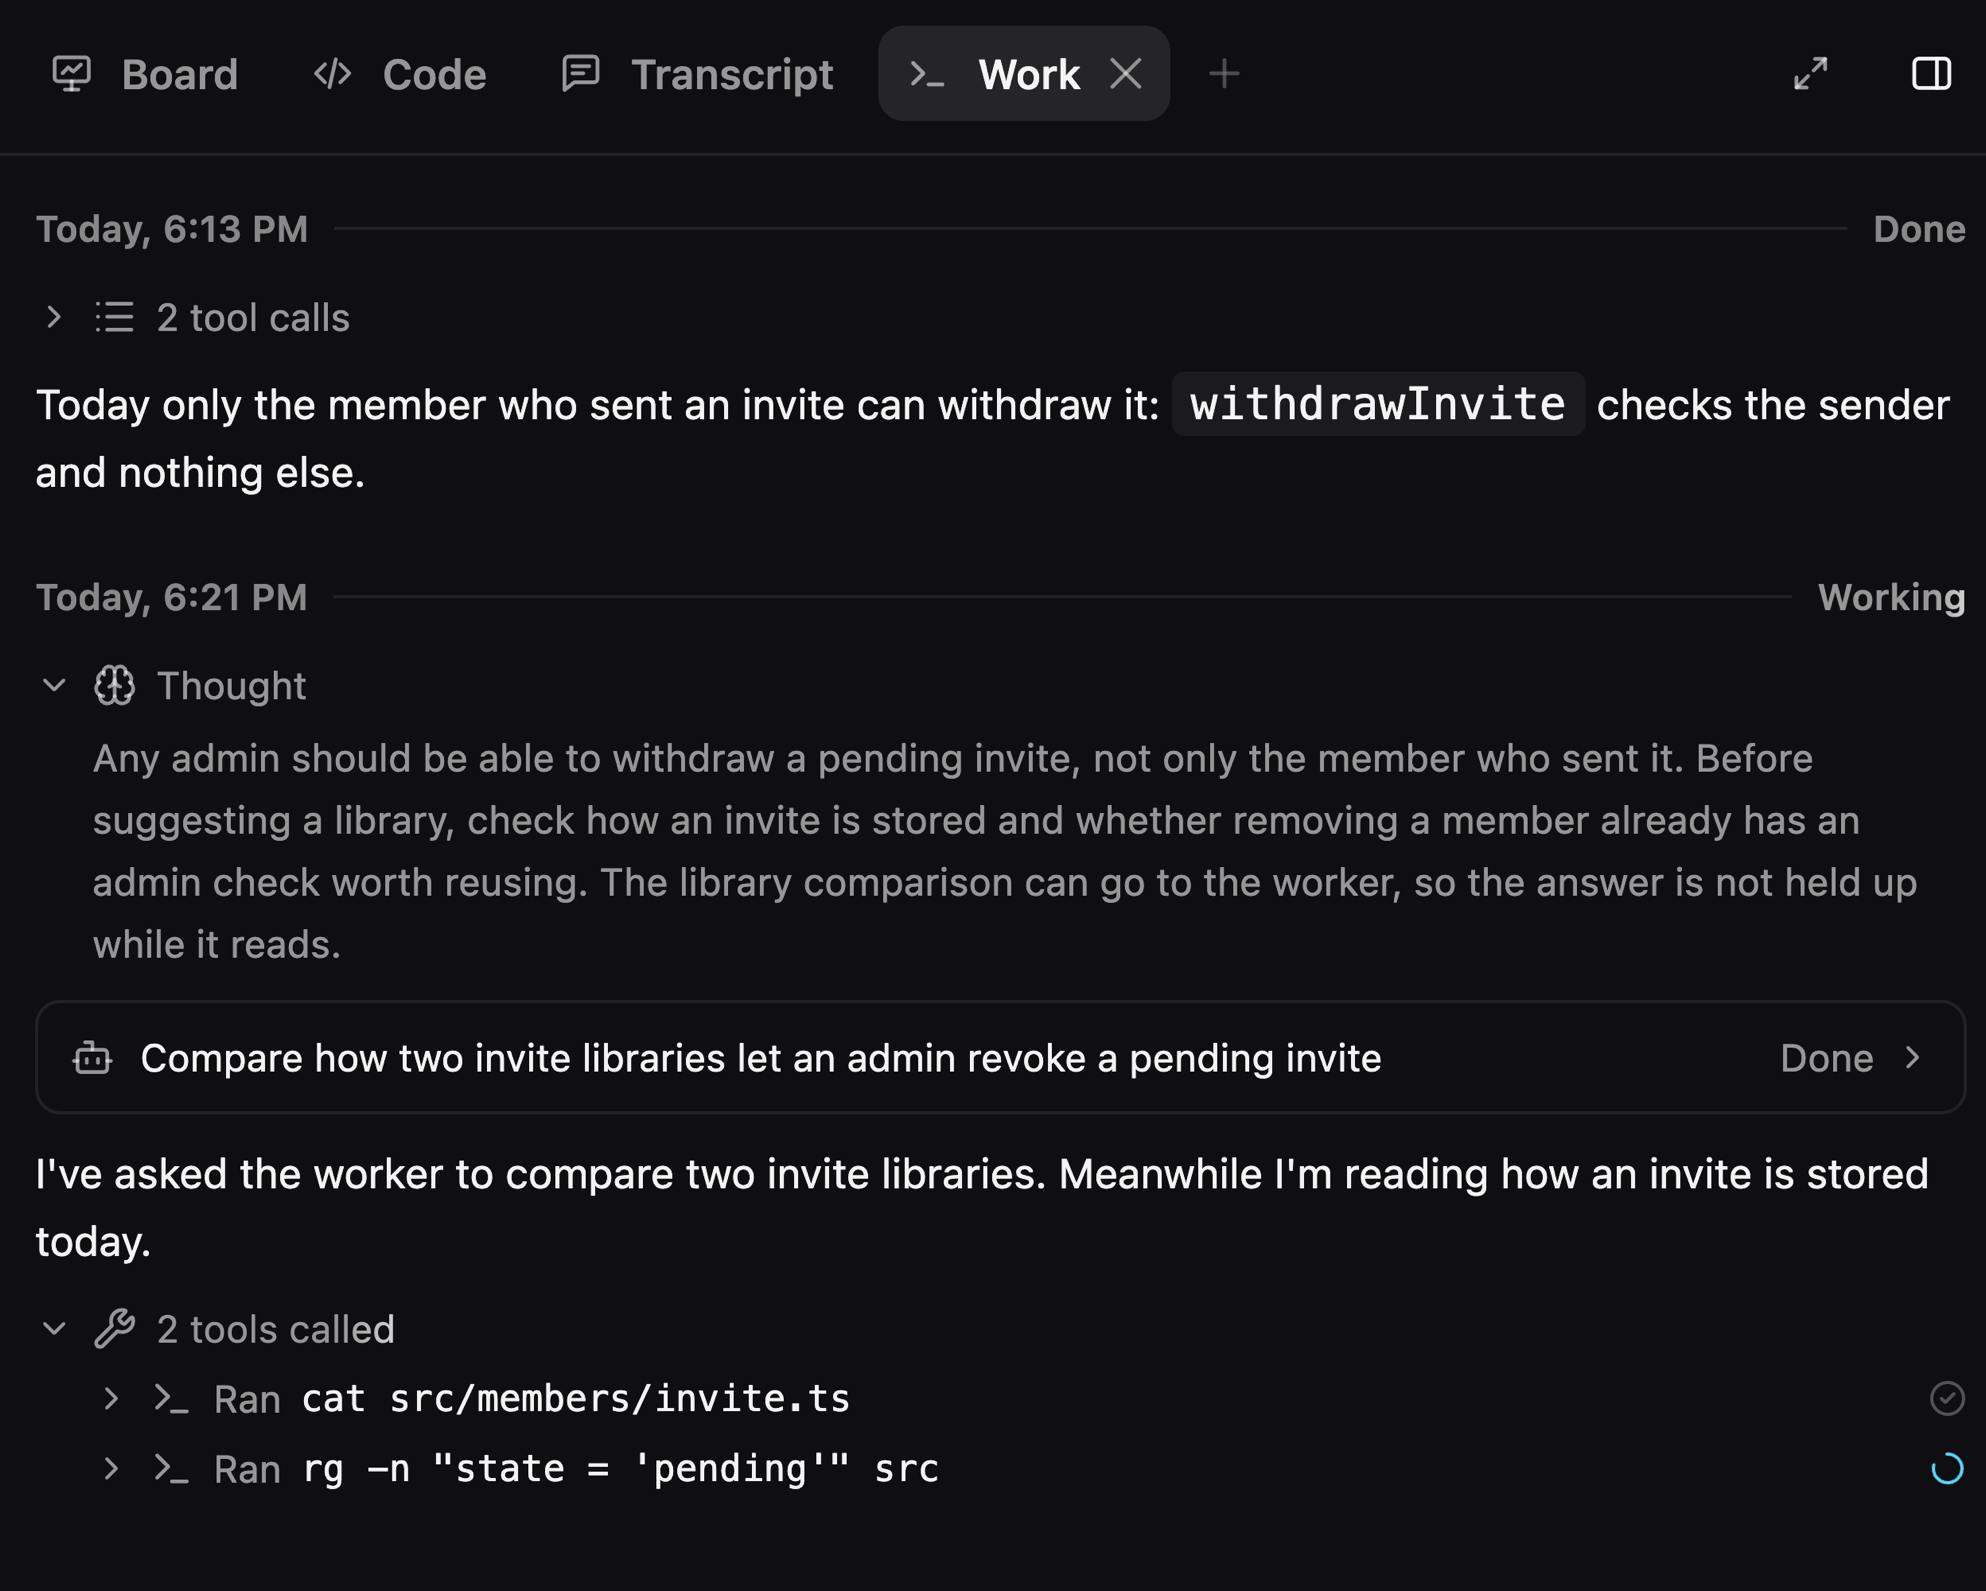Image resolution: width=1986 pixels, height=1591 pixels.
Task: Click the Working status label
Action: (x=1891, y=597)
